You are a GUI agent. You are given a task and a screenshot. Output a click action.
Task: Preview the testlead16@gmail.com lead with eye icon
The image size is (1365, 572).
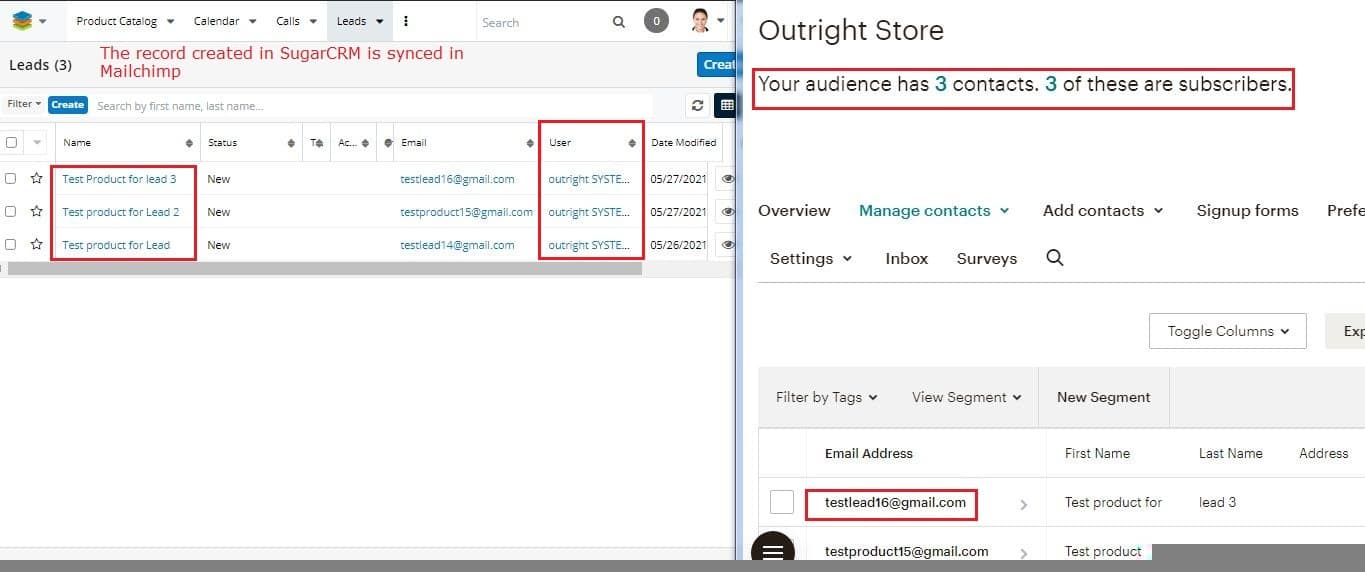coord(727,179)
